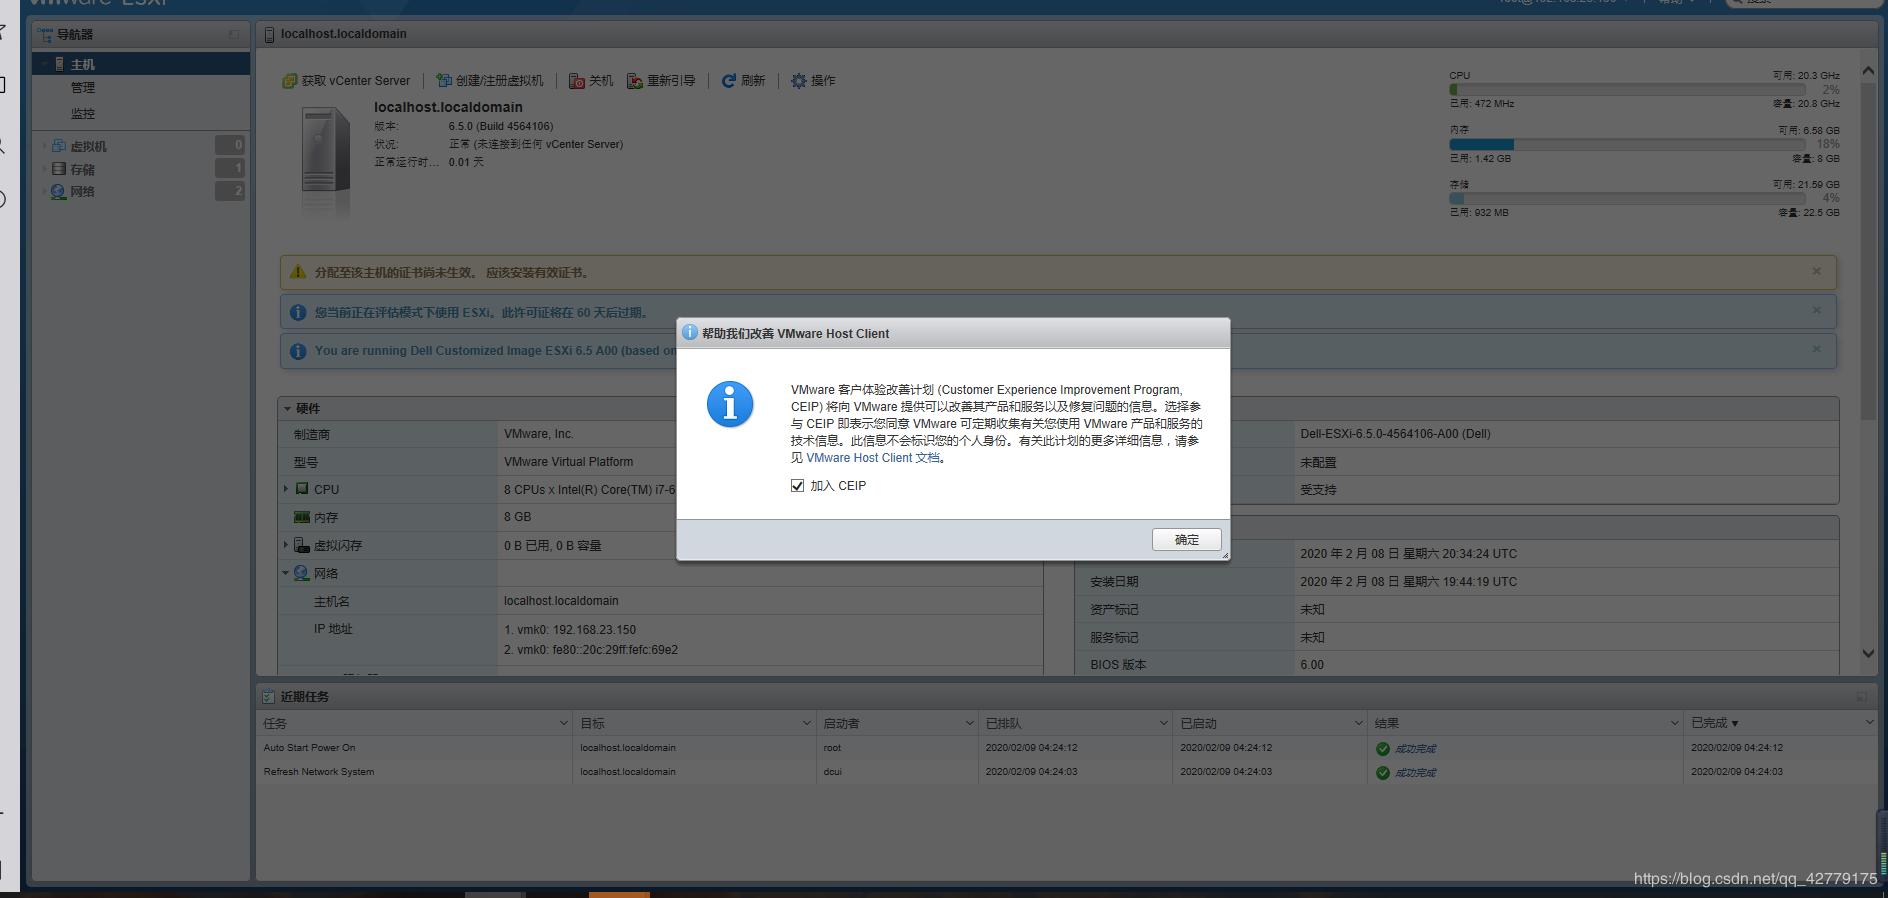This screenshot has width=1888, height=898.
Task: Click the host icon beside localhost.localdomain title
Action: 269,35
